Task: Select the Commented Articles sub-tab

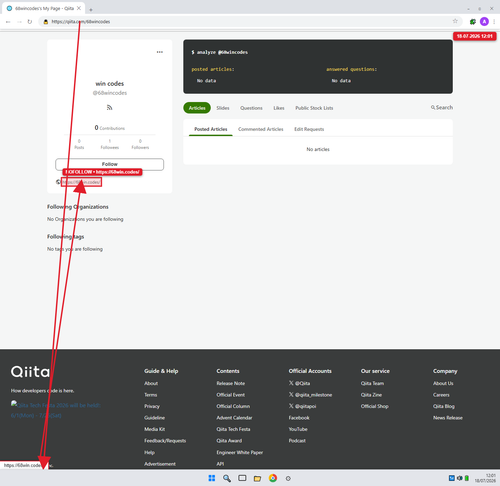Action: pyautogui.click(x=261, y=129)
